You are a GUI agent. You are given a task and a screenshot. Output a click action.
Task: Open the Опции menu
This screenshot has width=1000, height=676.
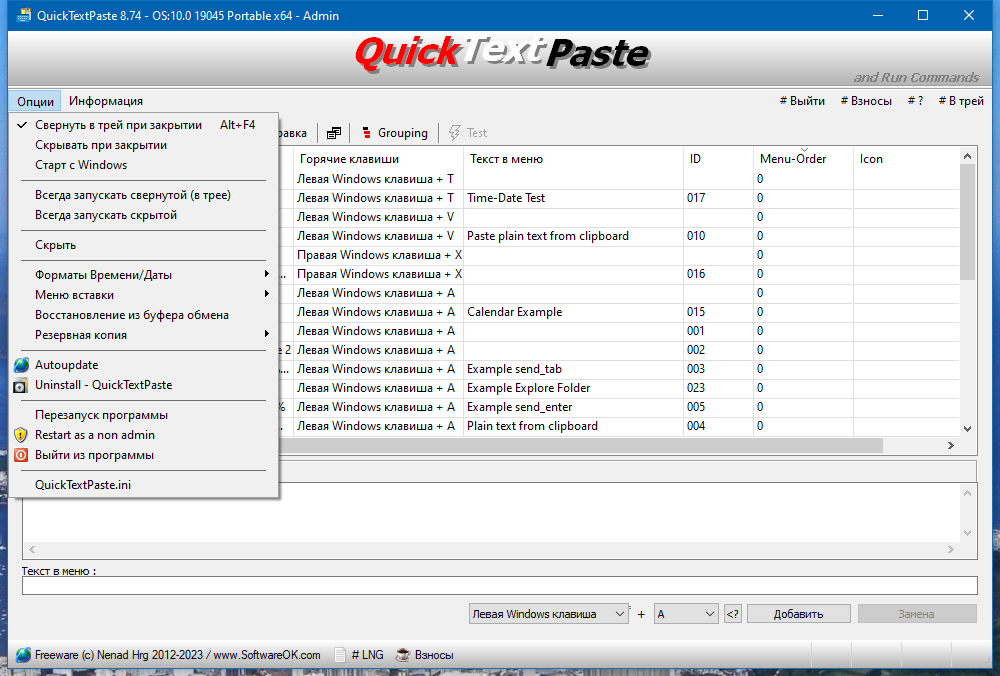coord(35,101)
